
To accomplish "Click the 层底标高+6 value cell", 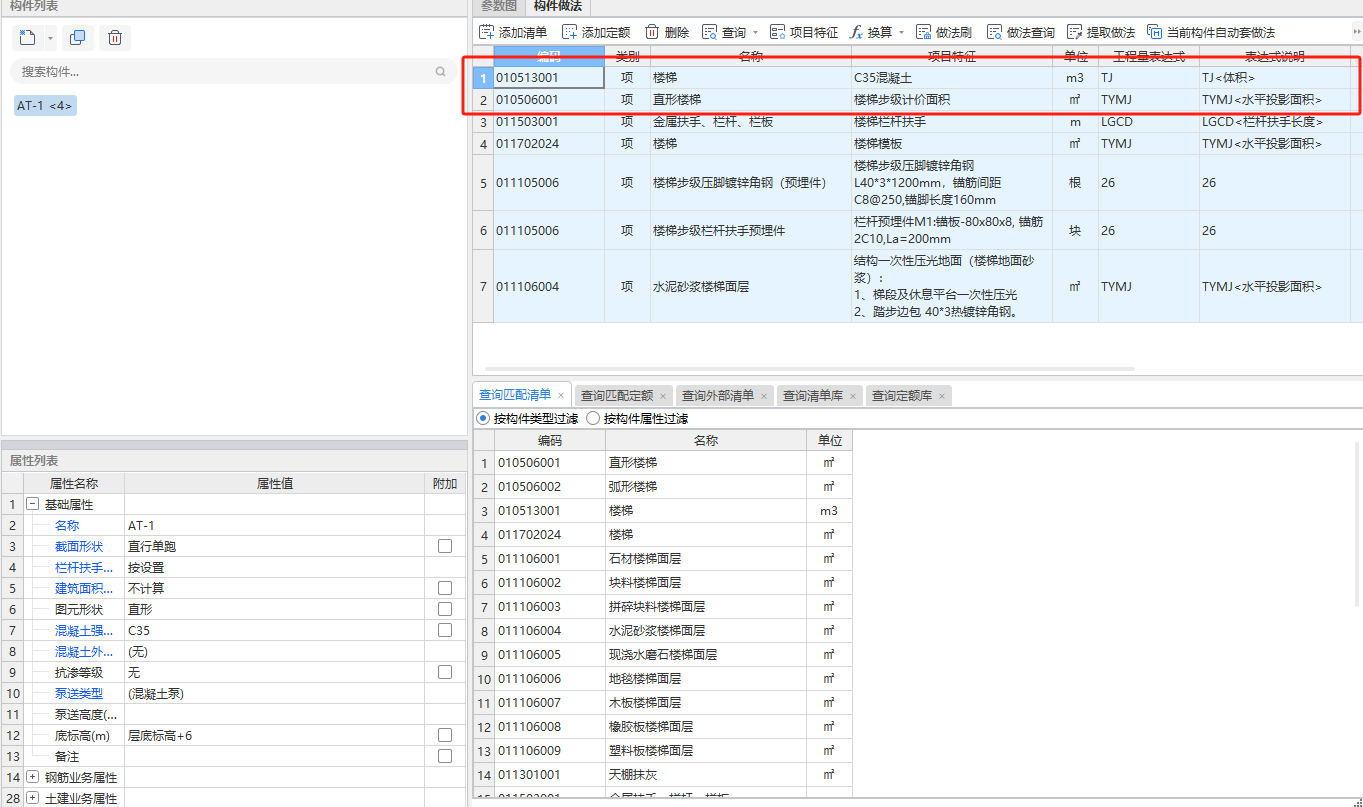I will coord(274,735).
